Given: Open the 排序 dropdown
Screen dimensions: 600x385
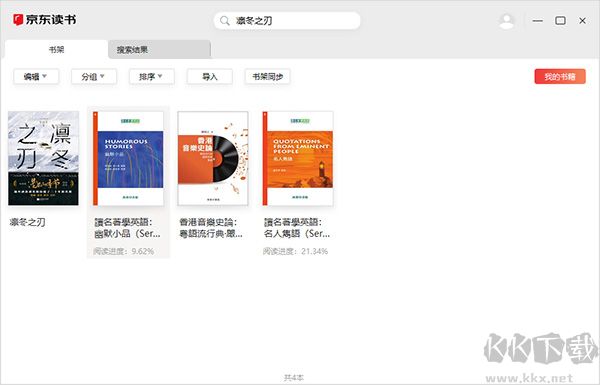Looking at the screenshot, I should coord(152,77).
